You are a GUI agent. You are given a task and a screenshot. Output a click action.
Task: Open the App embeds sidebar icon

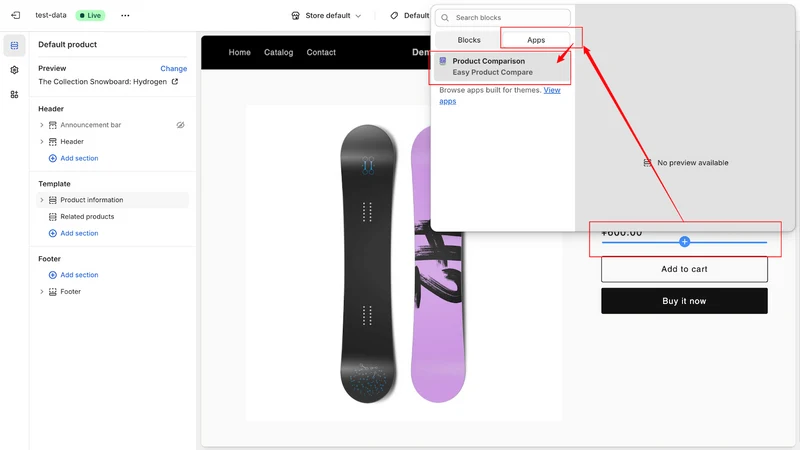(14, 94)
